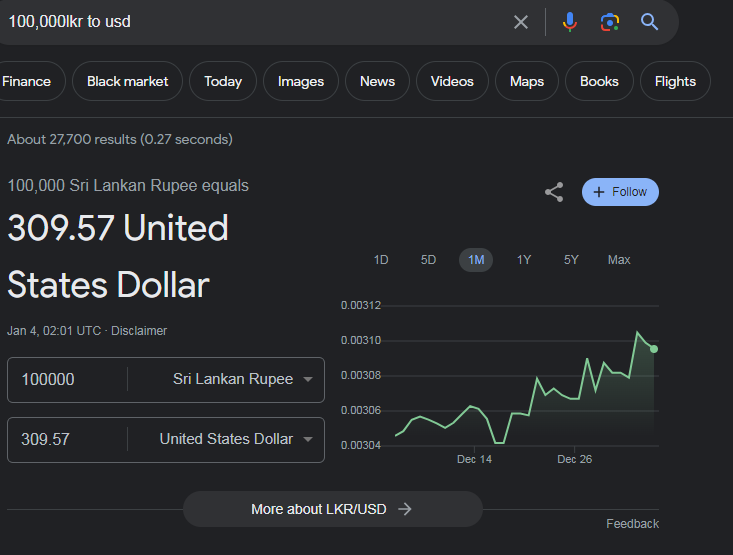Click the About 27,700 results text
733x555 pixels.
point(120,139)
